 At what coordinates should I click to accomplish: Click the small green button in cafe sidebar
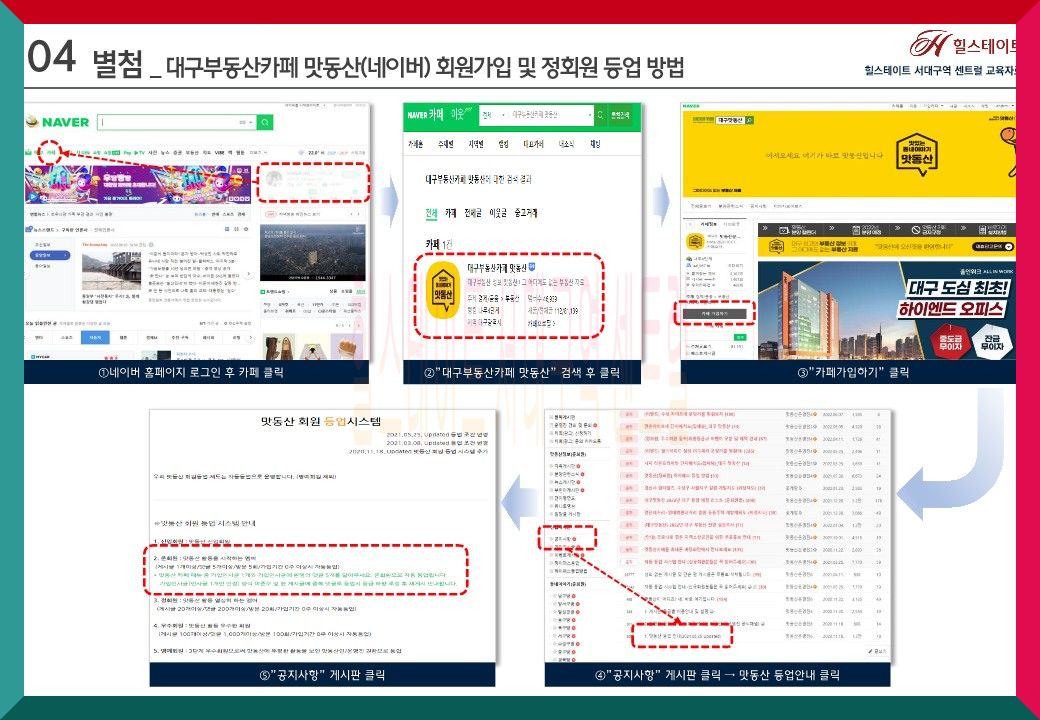click(x=740, y=337)
